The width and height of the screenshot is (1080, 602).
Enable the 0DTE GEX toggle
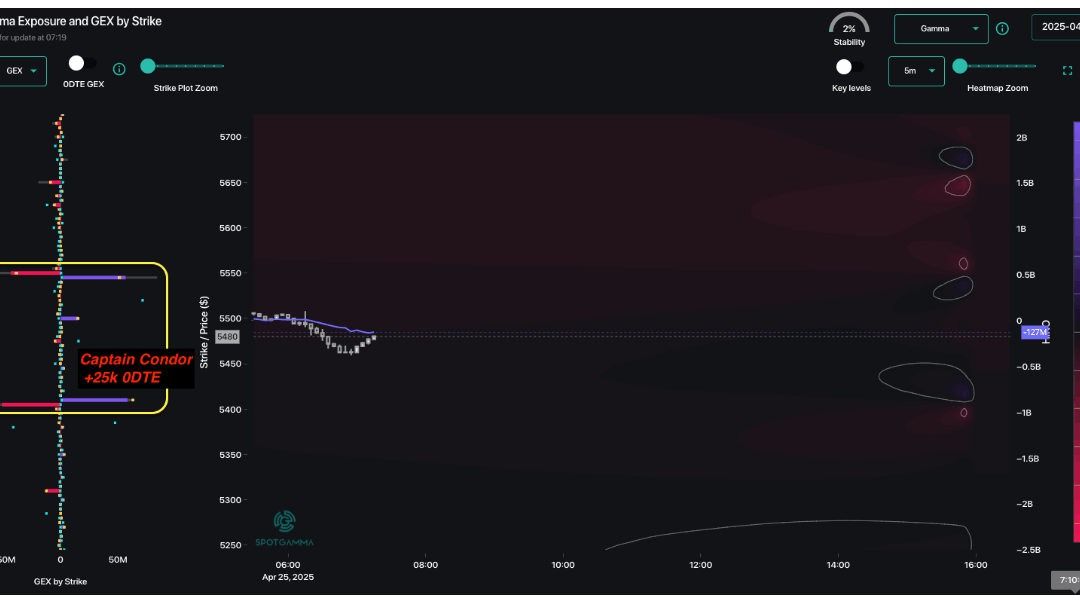point(77,62)
